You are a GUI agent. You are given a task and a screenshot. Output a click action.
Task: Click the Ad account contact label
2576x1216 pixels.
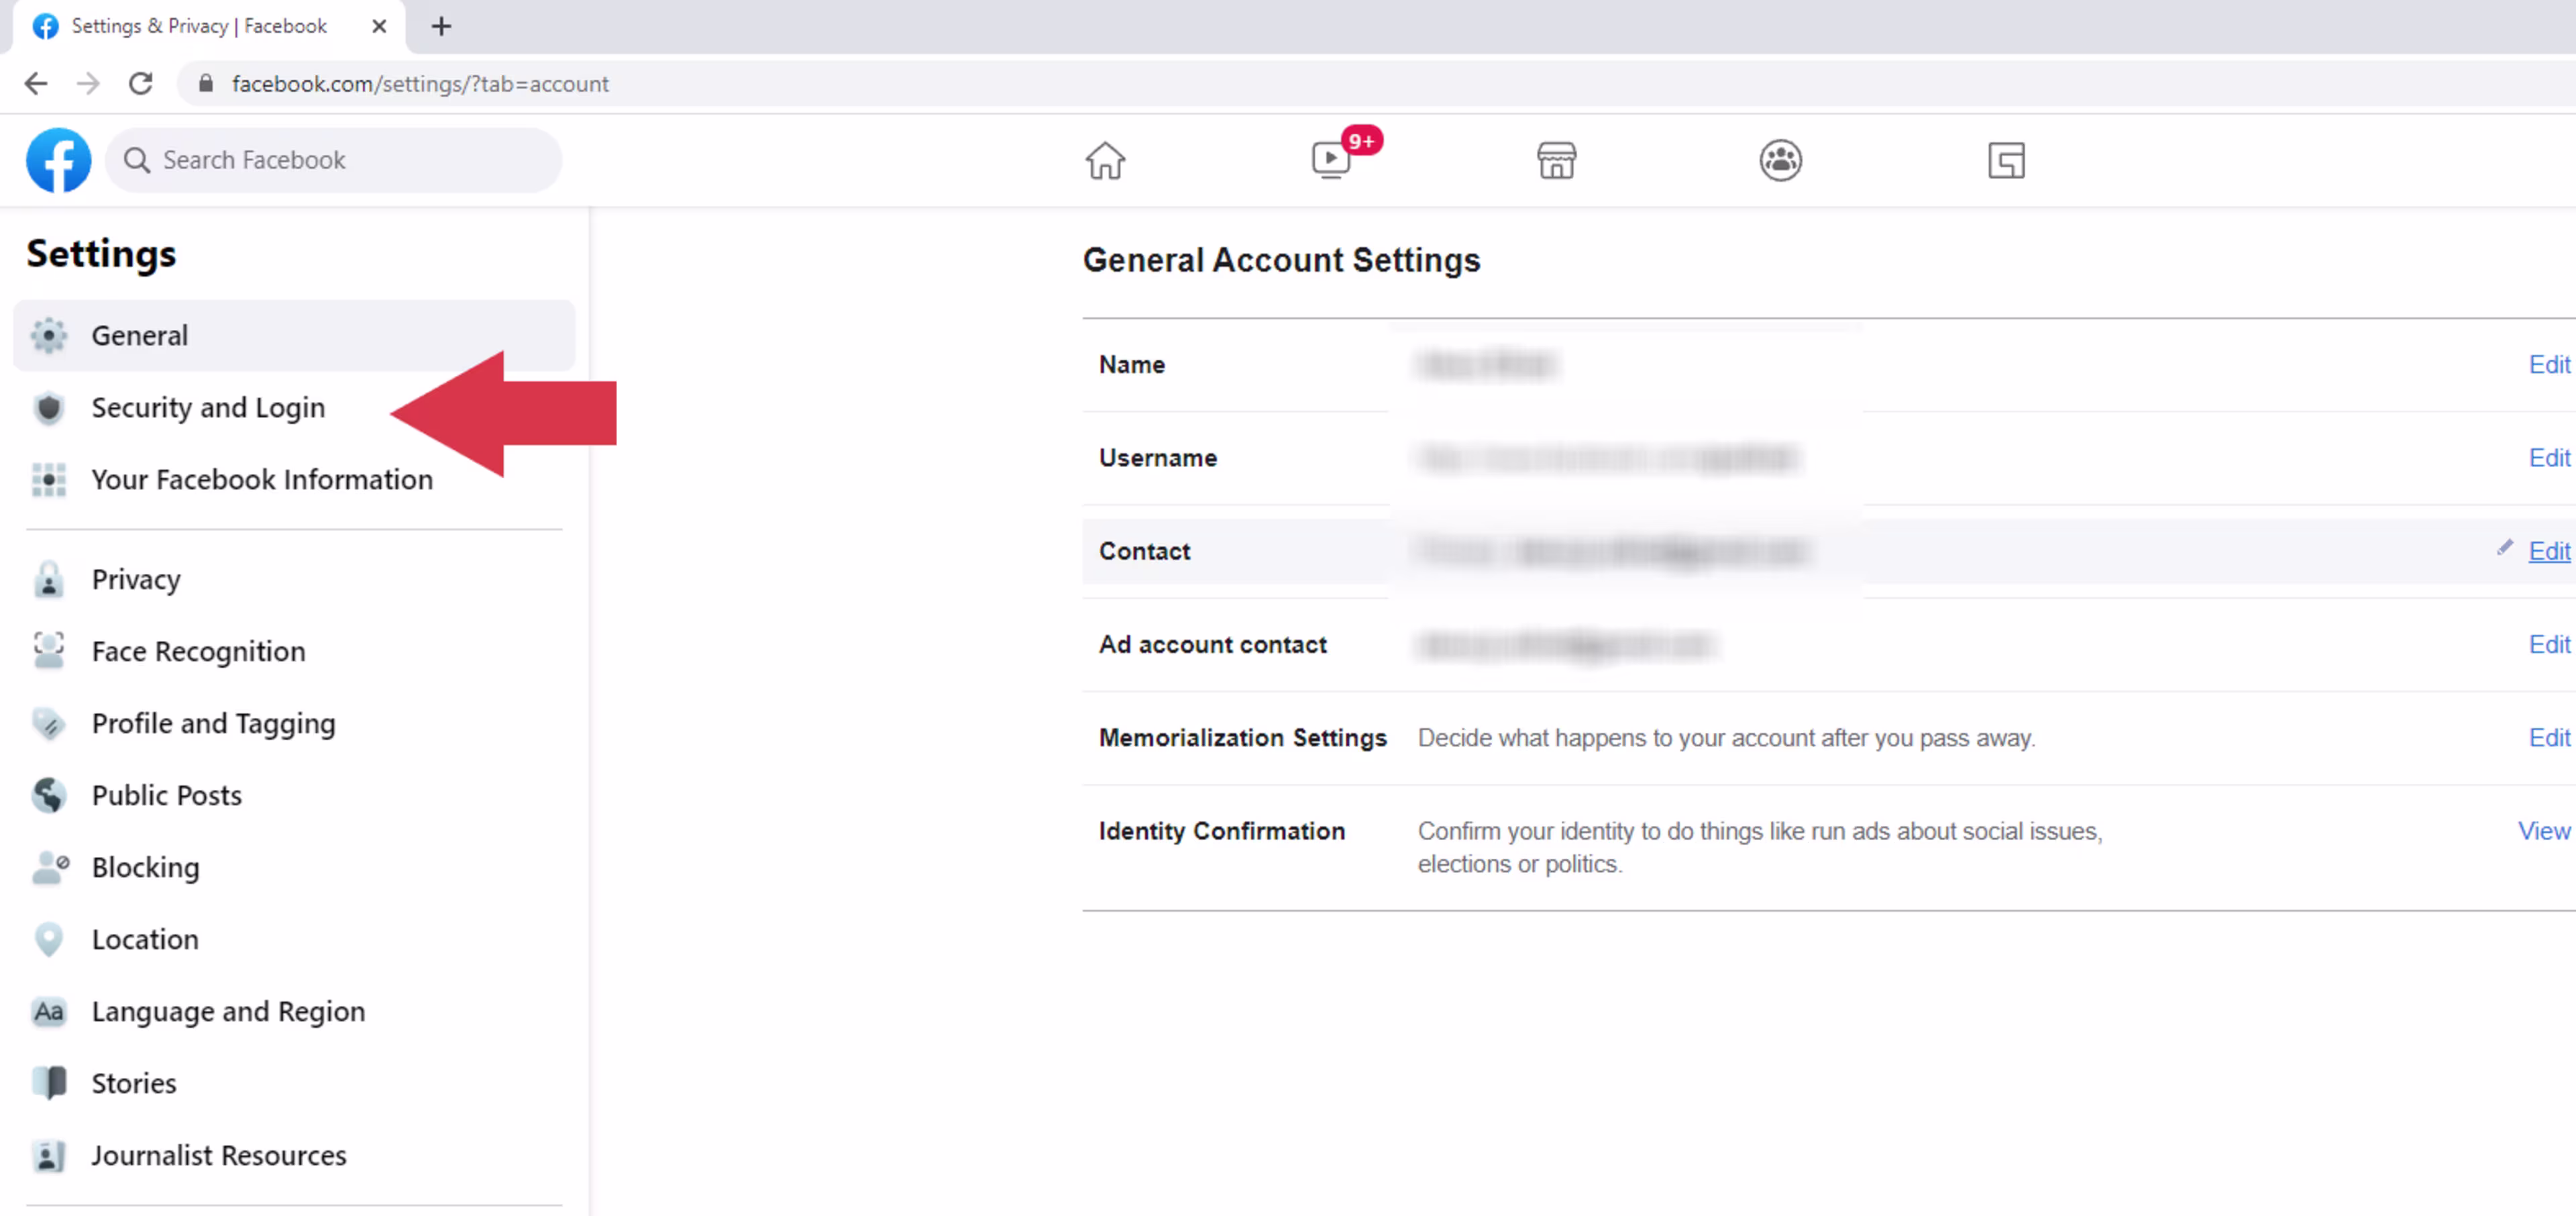[1213, 645]
